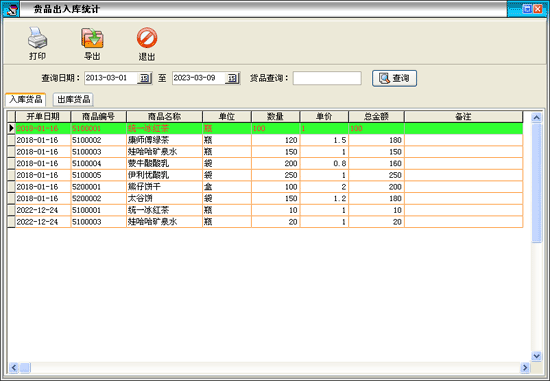Click the 导出 export folder icon

pyautogui.click(x=92, y=38)
